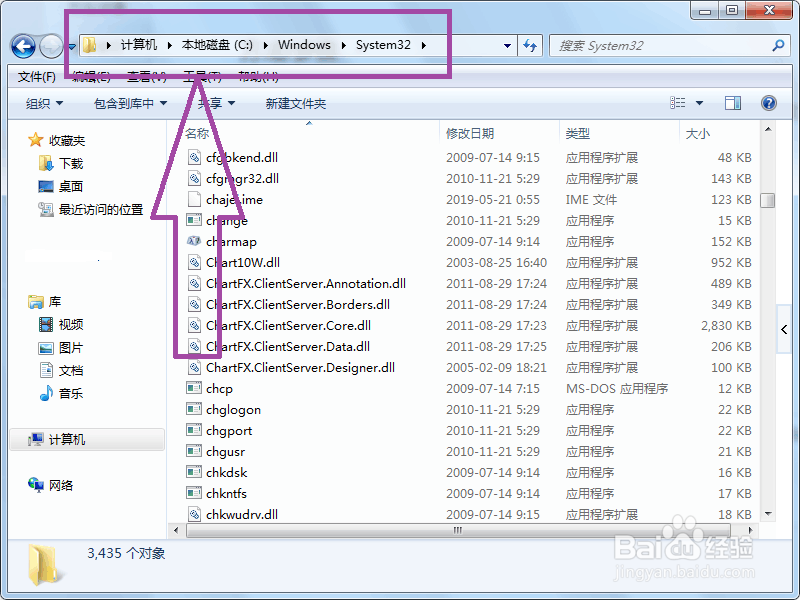Click the star icon beside 收藏夹

click(x=35, y=140)
